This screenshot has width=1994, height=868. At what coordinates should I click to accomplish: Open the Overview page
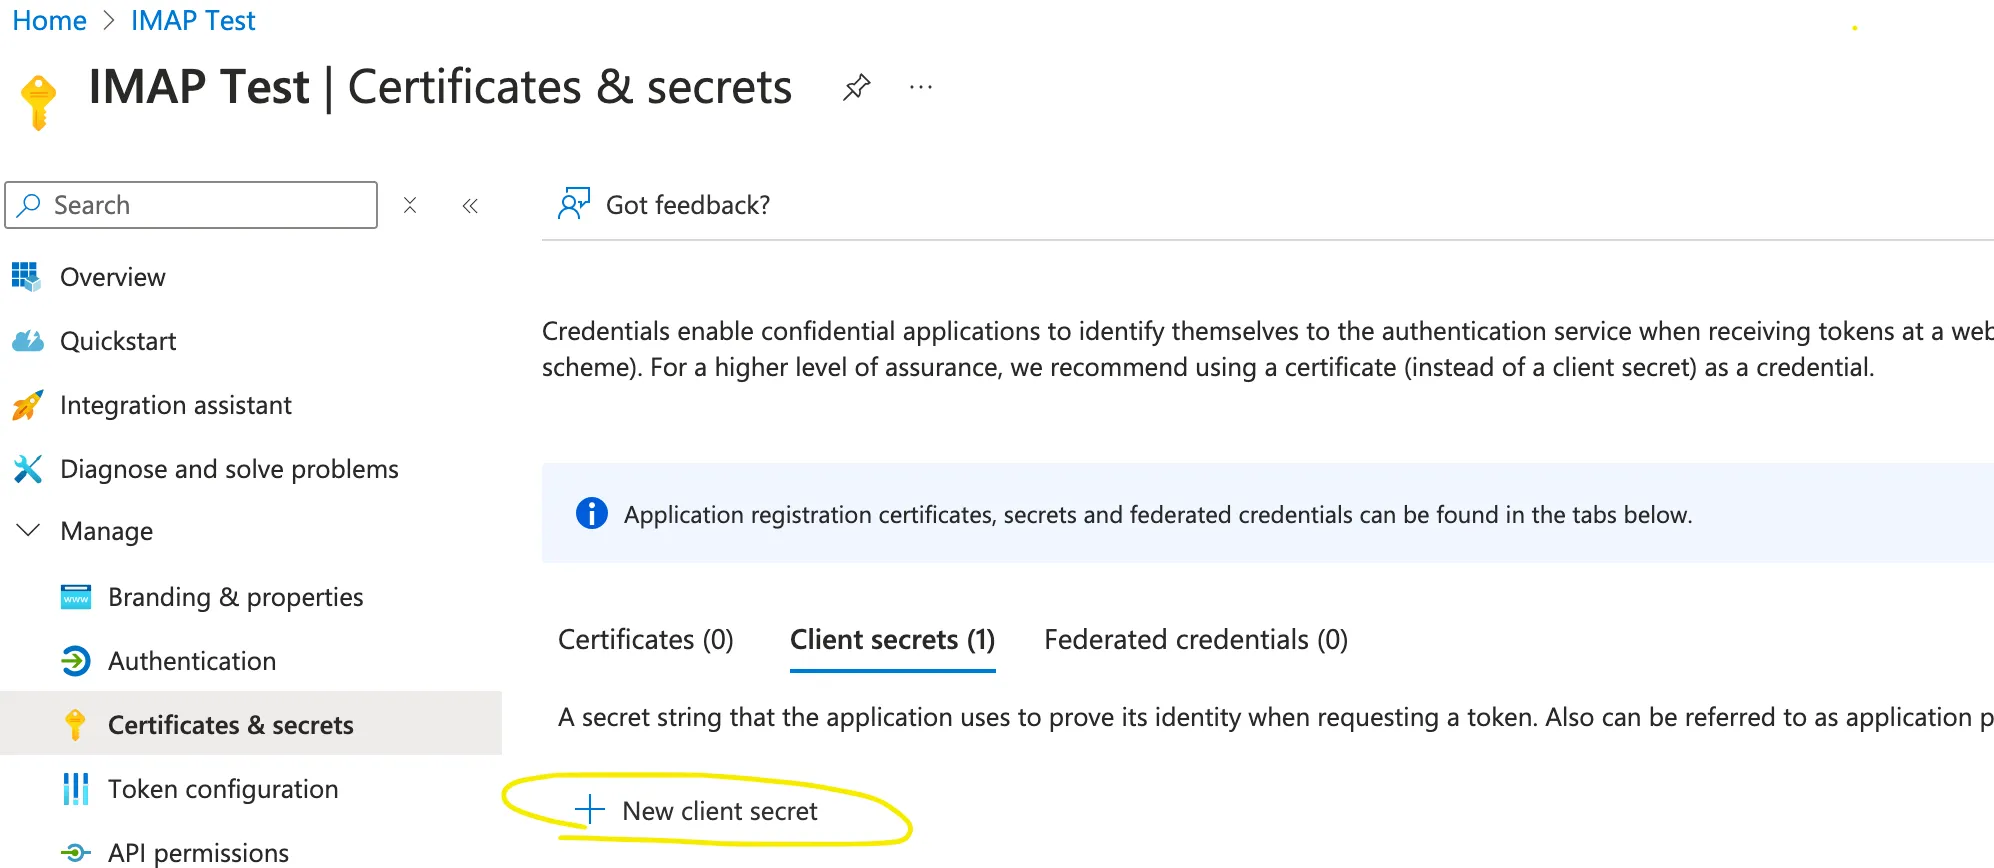(x=112, y=277)
